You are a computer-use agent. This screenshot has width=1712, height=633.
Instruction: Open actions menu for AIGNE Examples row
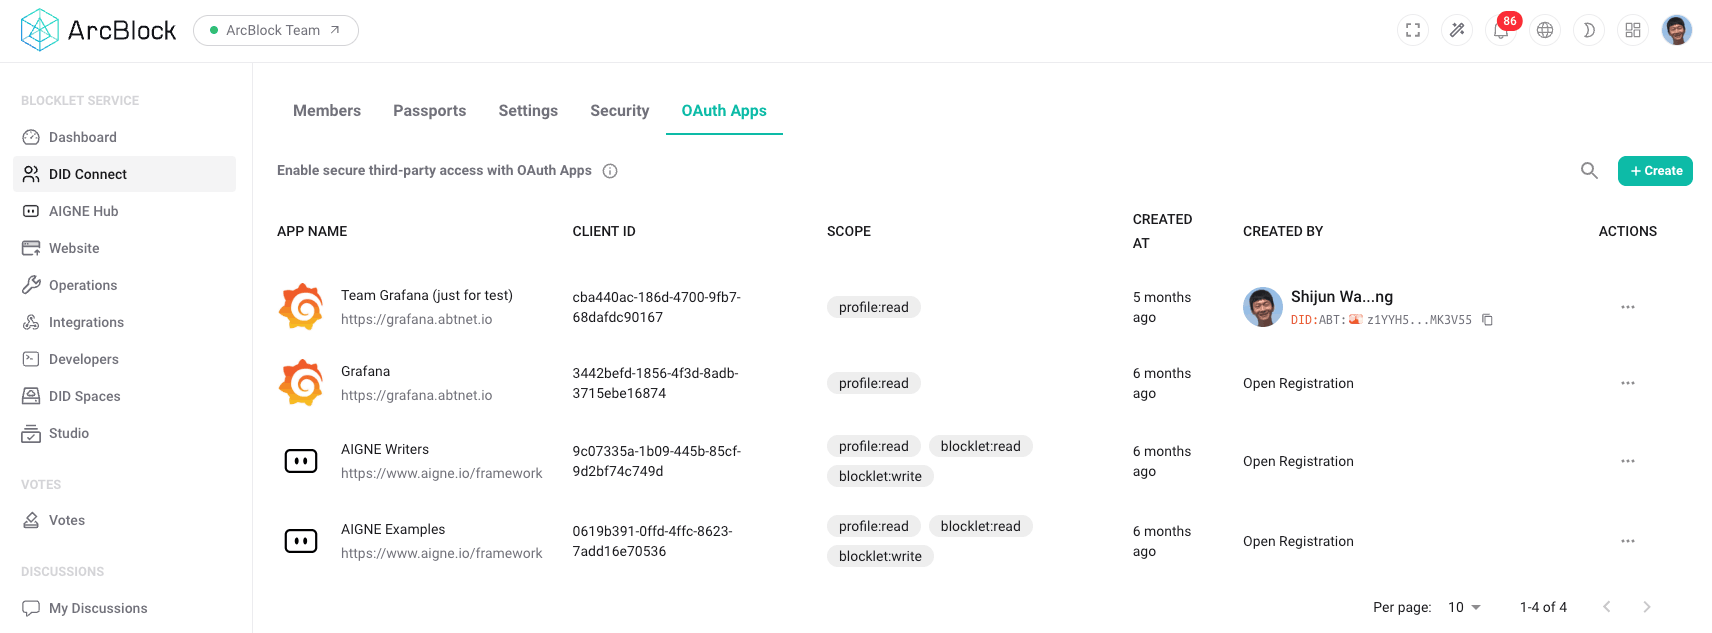click(1628, 541)
